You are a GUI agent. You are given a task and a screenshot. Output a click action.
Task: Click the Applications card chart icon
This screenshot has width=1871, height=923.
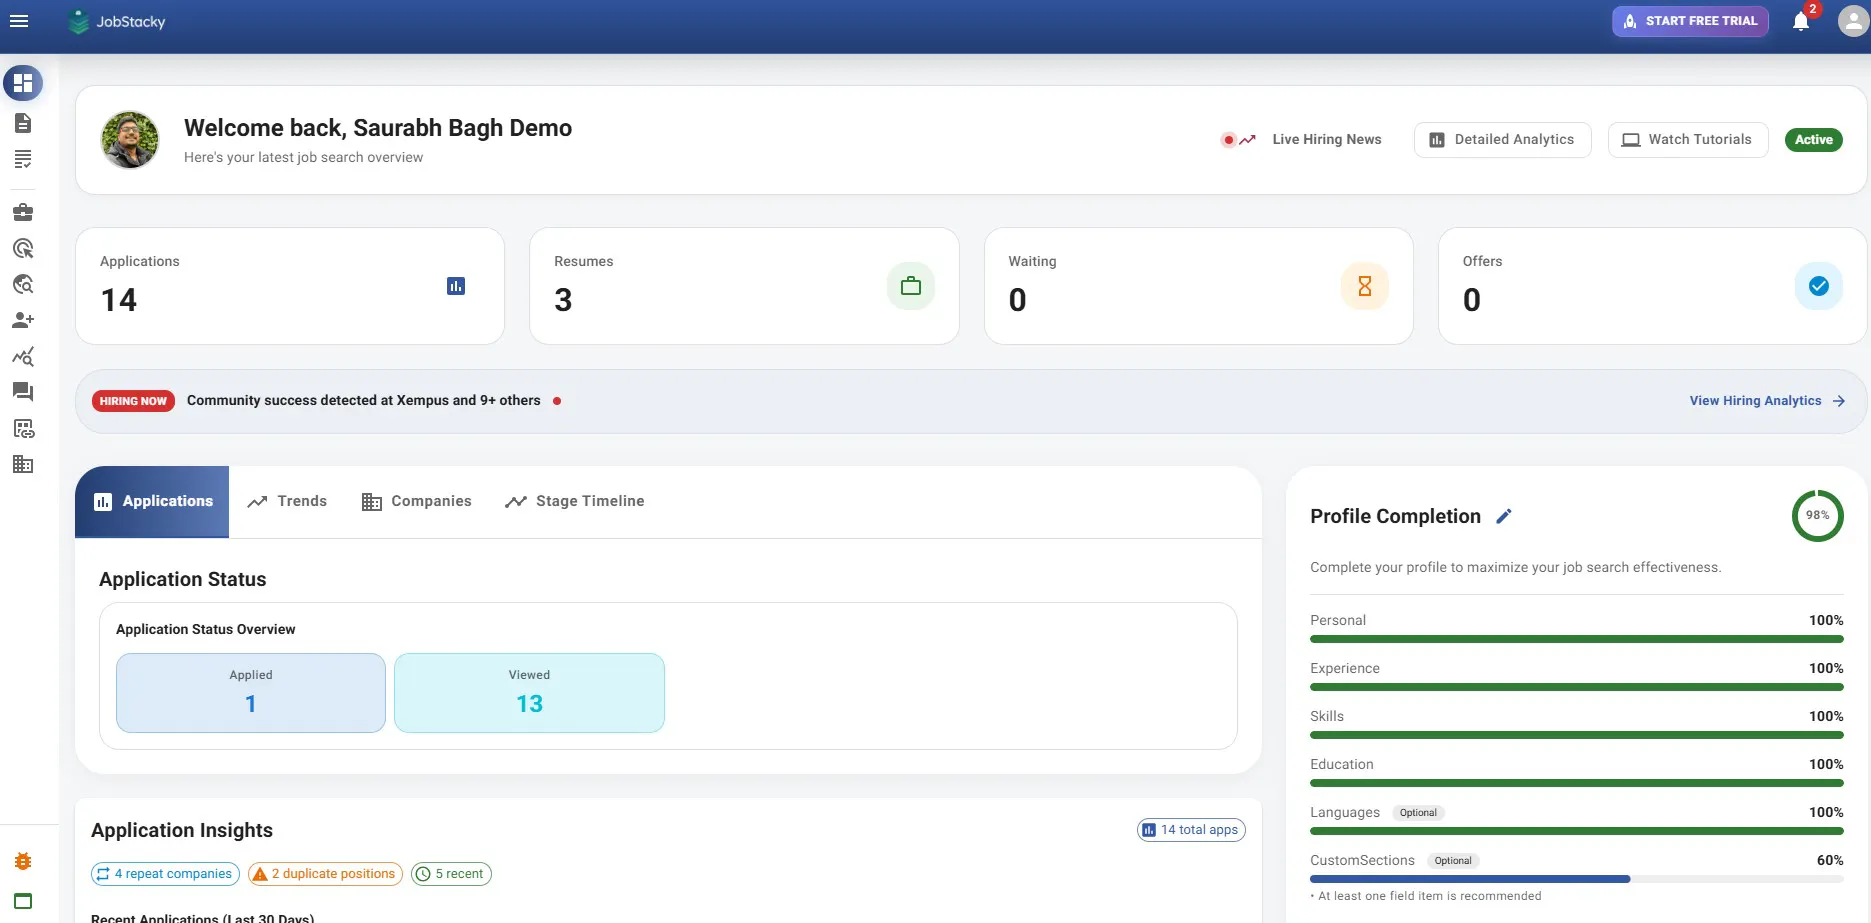(x=456, y=286)
